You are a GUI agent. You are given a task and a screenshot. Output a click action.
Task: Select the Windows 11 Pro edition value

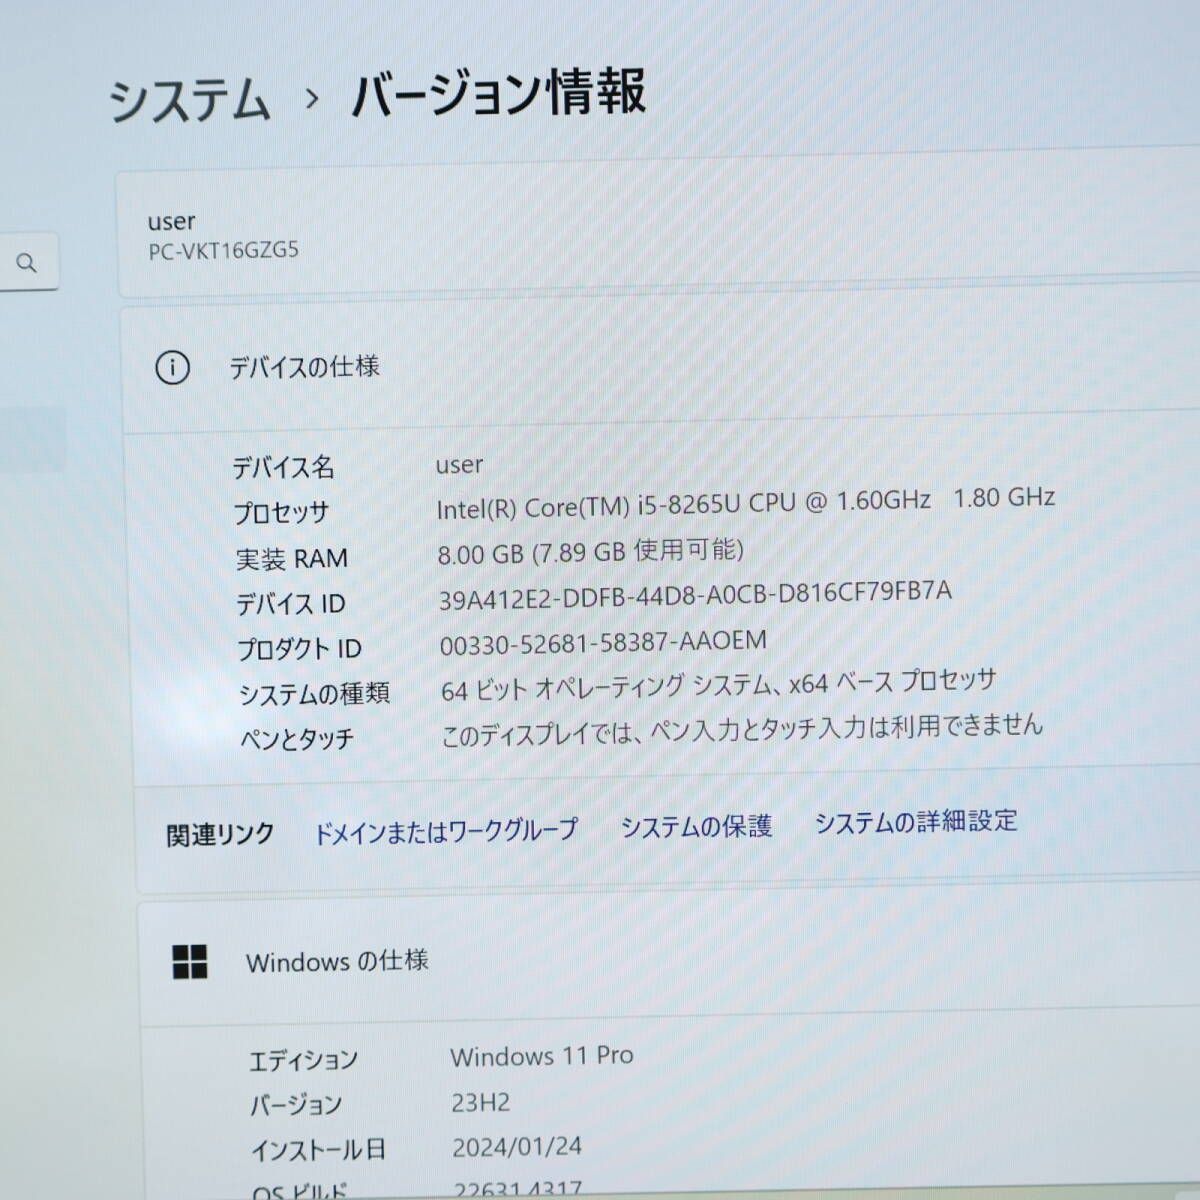pos(542,1056)
